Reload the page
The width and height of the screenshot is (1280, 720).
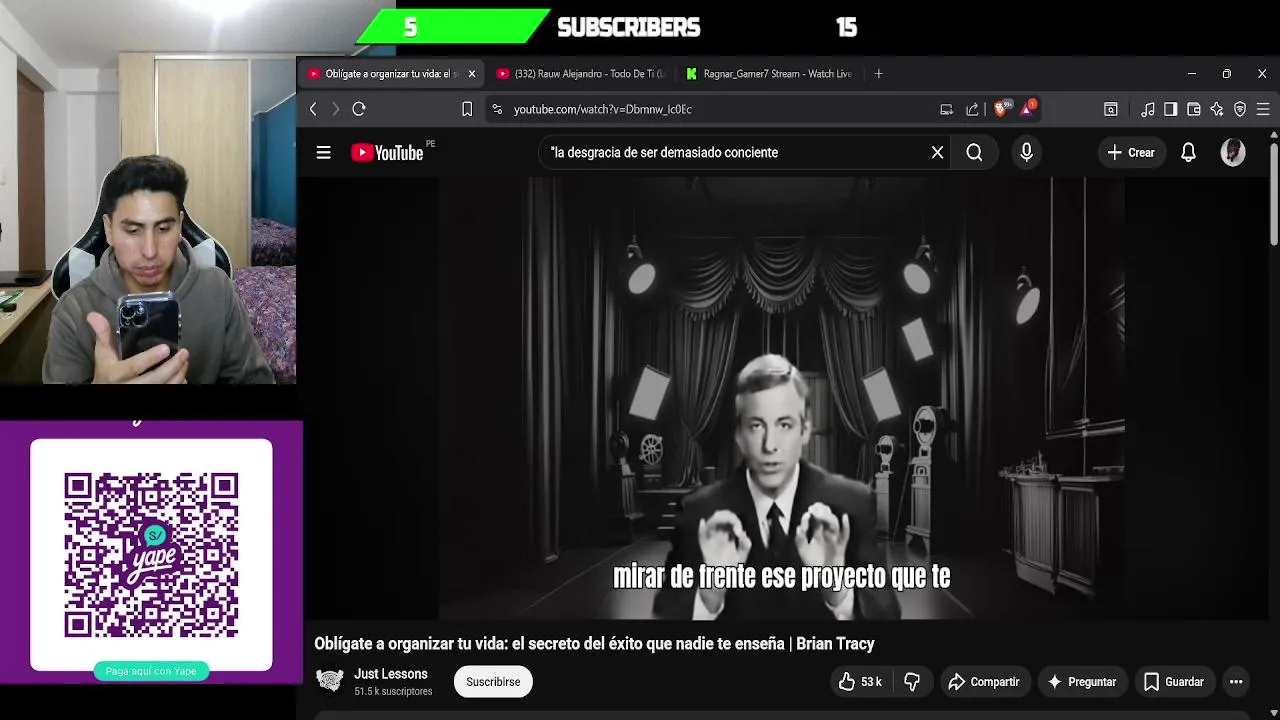click(x=359, y=109)
